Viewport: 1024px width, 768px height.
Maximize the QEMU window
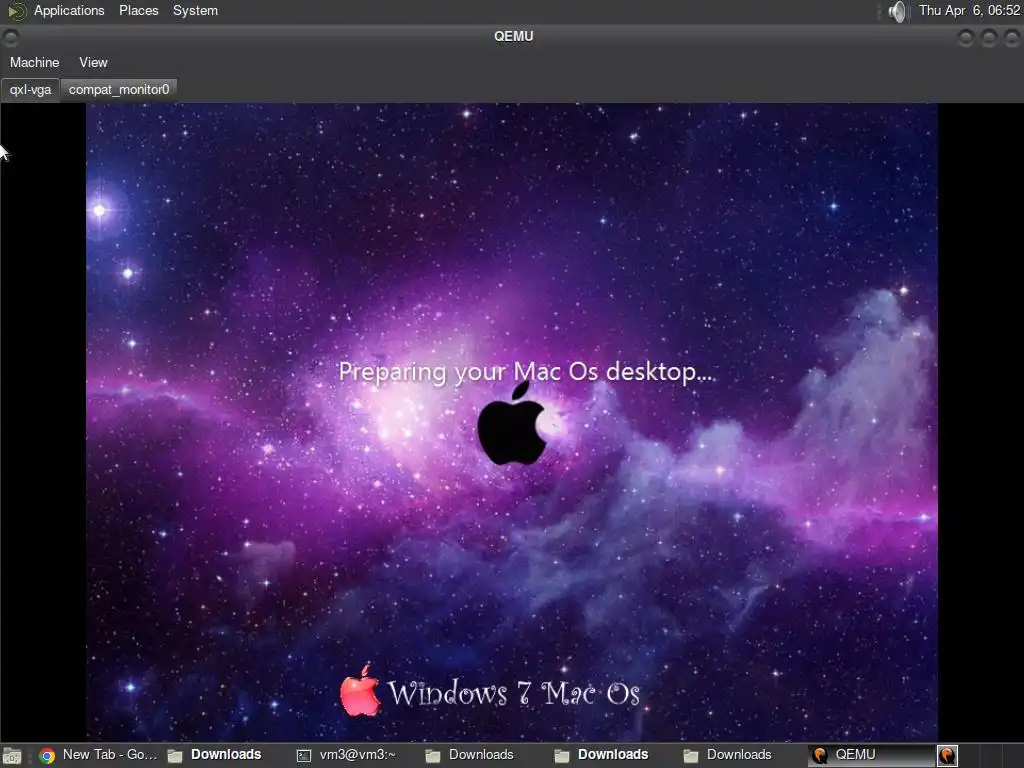(x=989, y=38)
